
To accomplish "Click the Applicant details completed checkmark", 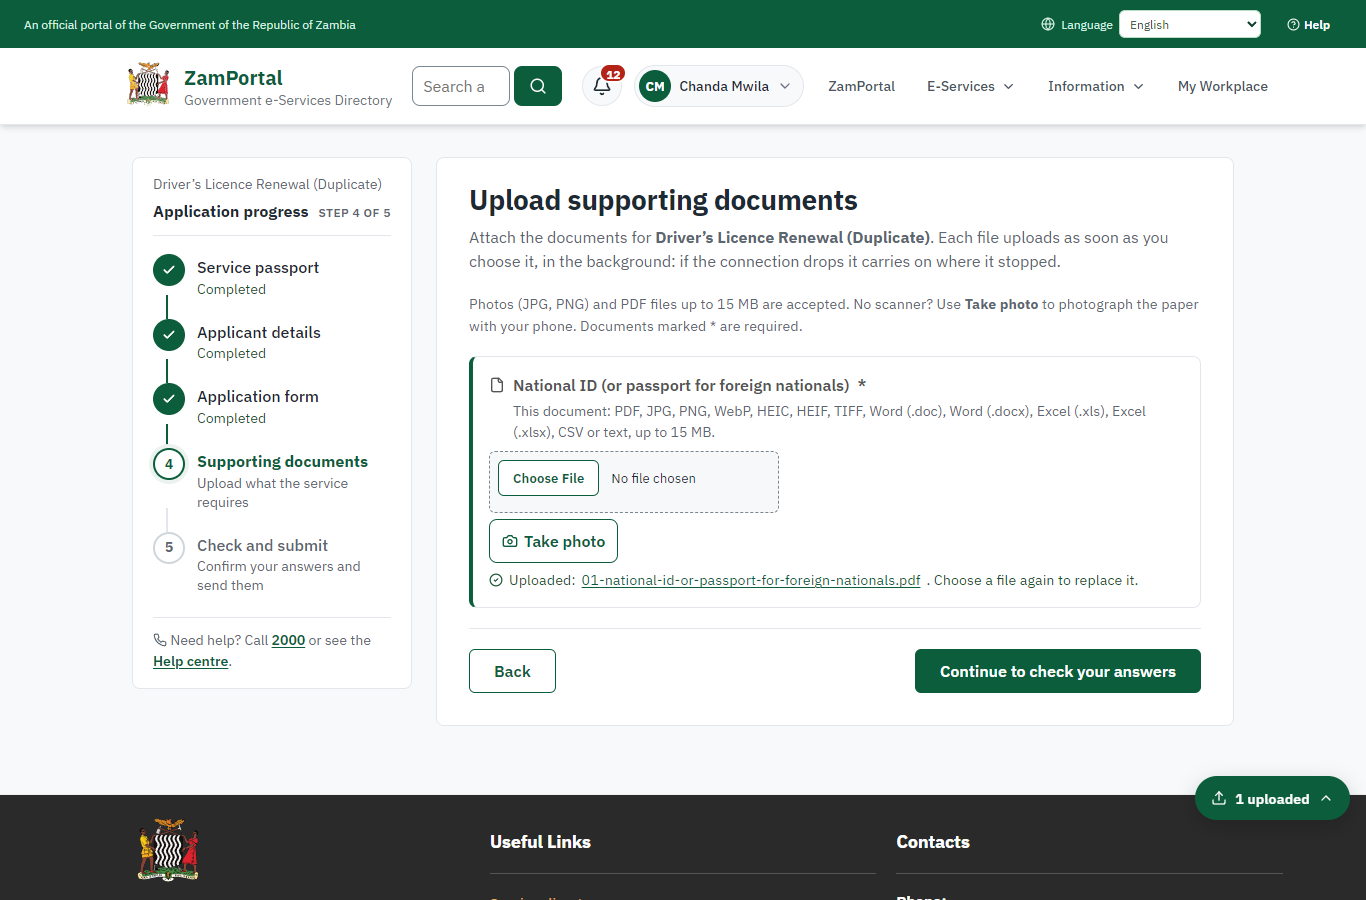I will 169,335.
